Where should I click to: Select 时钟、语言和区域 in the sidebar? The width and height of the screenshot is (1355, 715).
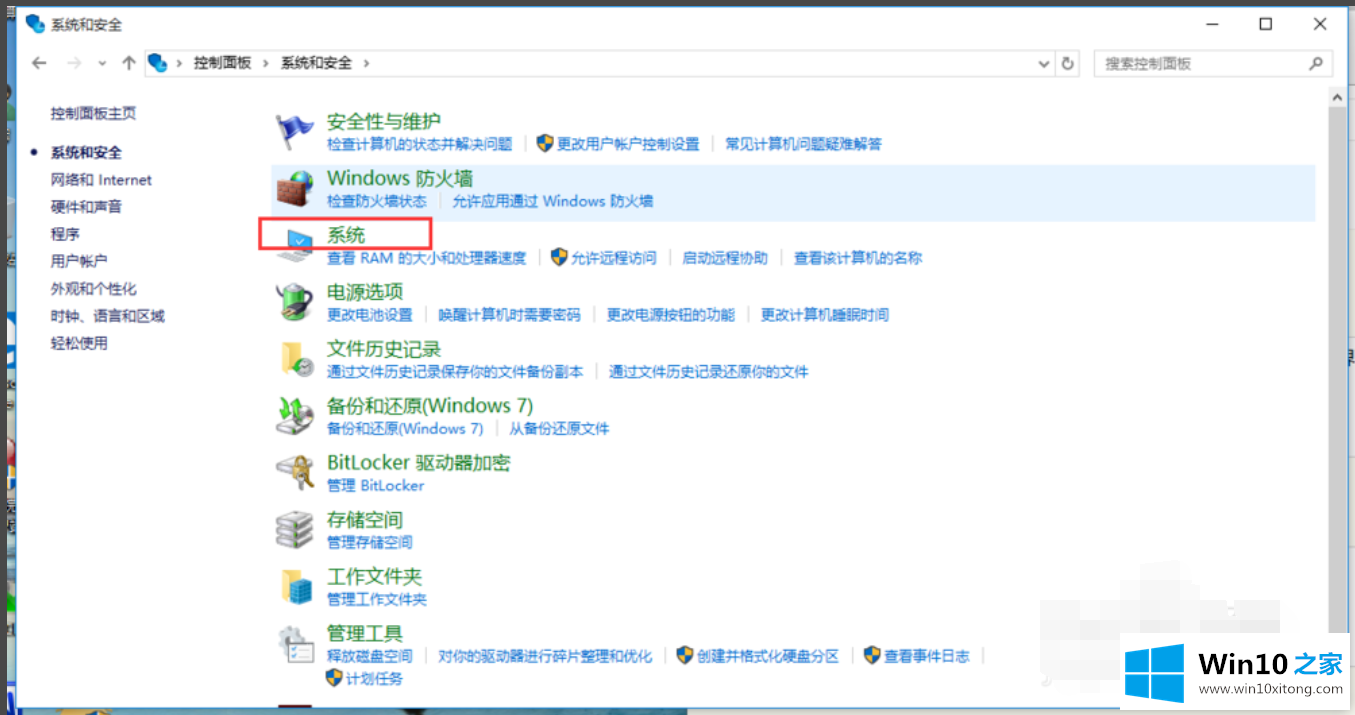[108, 316]
